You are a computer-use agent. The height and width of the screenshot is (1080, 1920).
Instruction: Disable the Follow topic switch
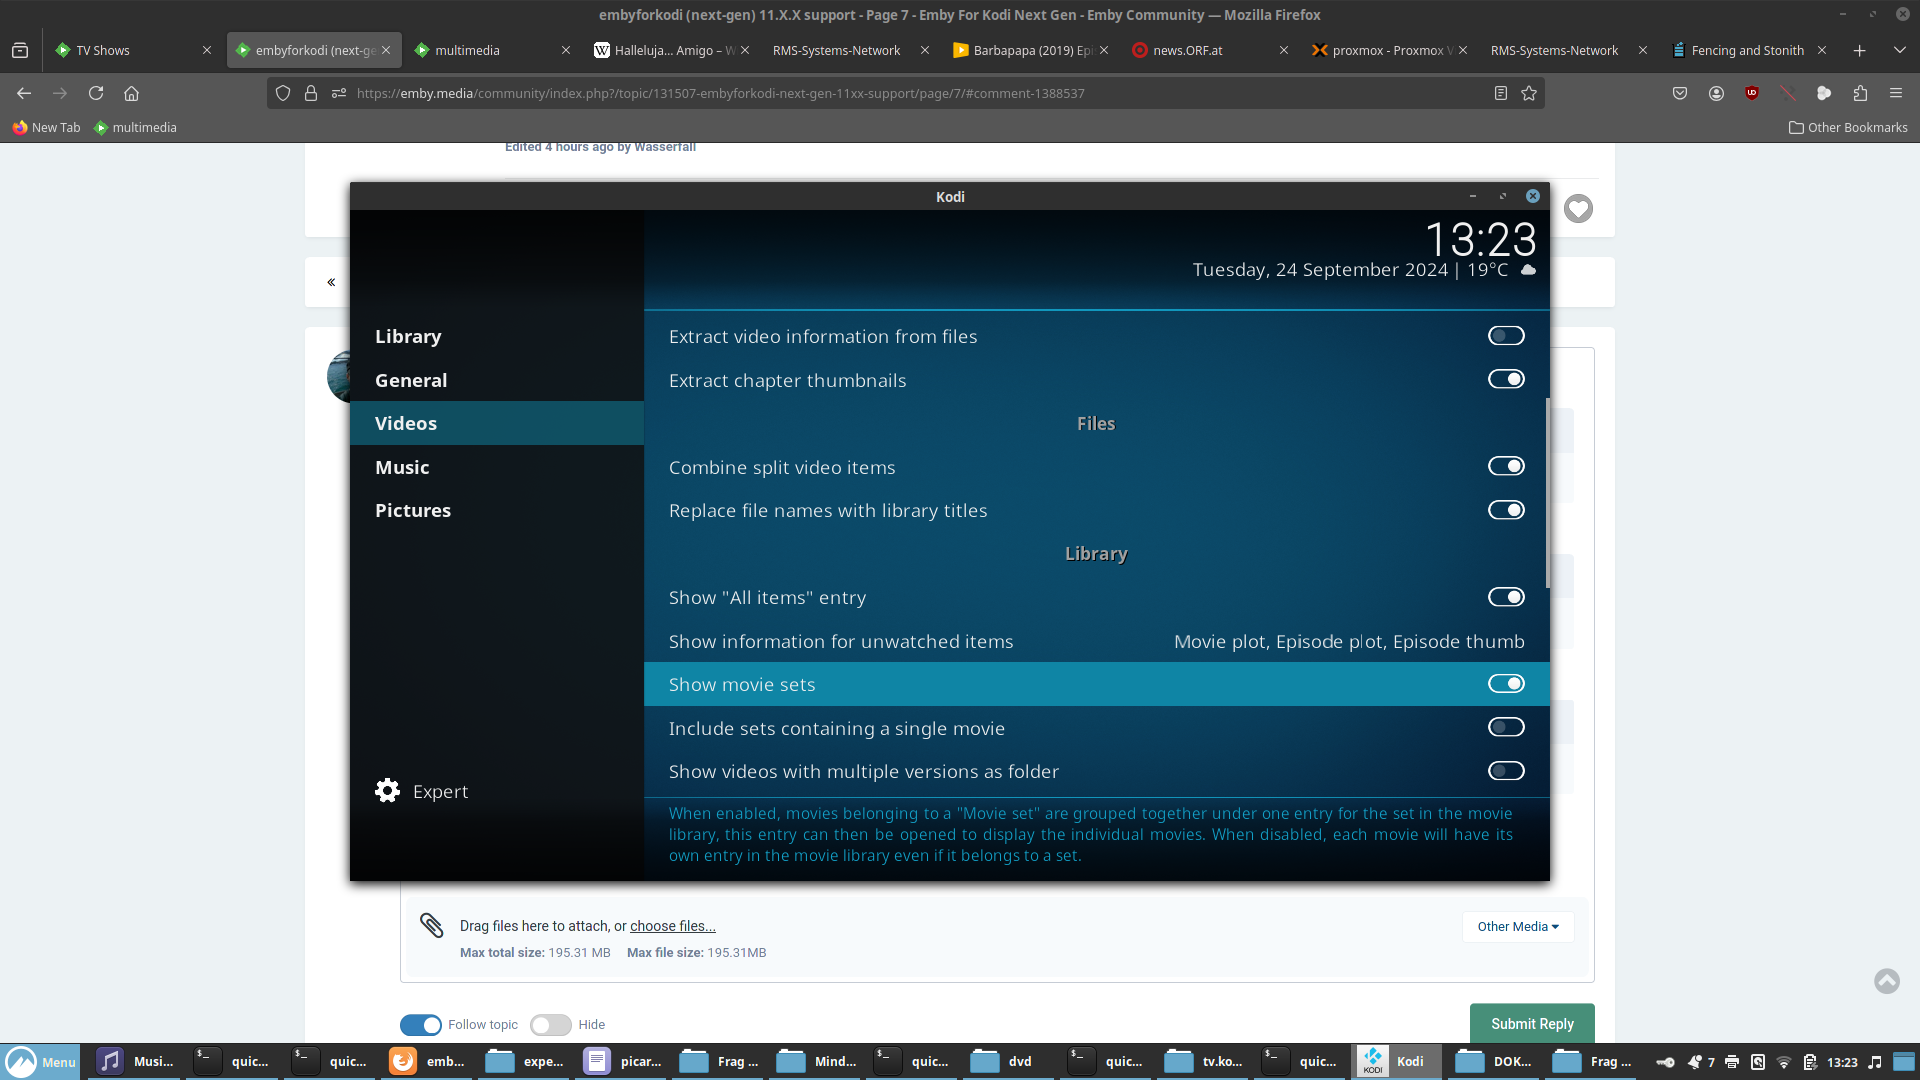(422, 1024)
